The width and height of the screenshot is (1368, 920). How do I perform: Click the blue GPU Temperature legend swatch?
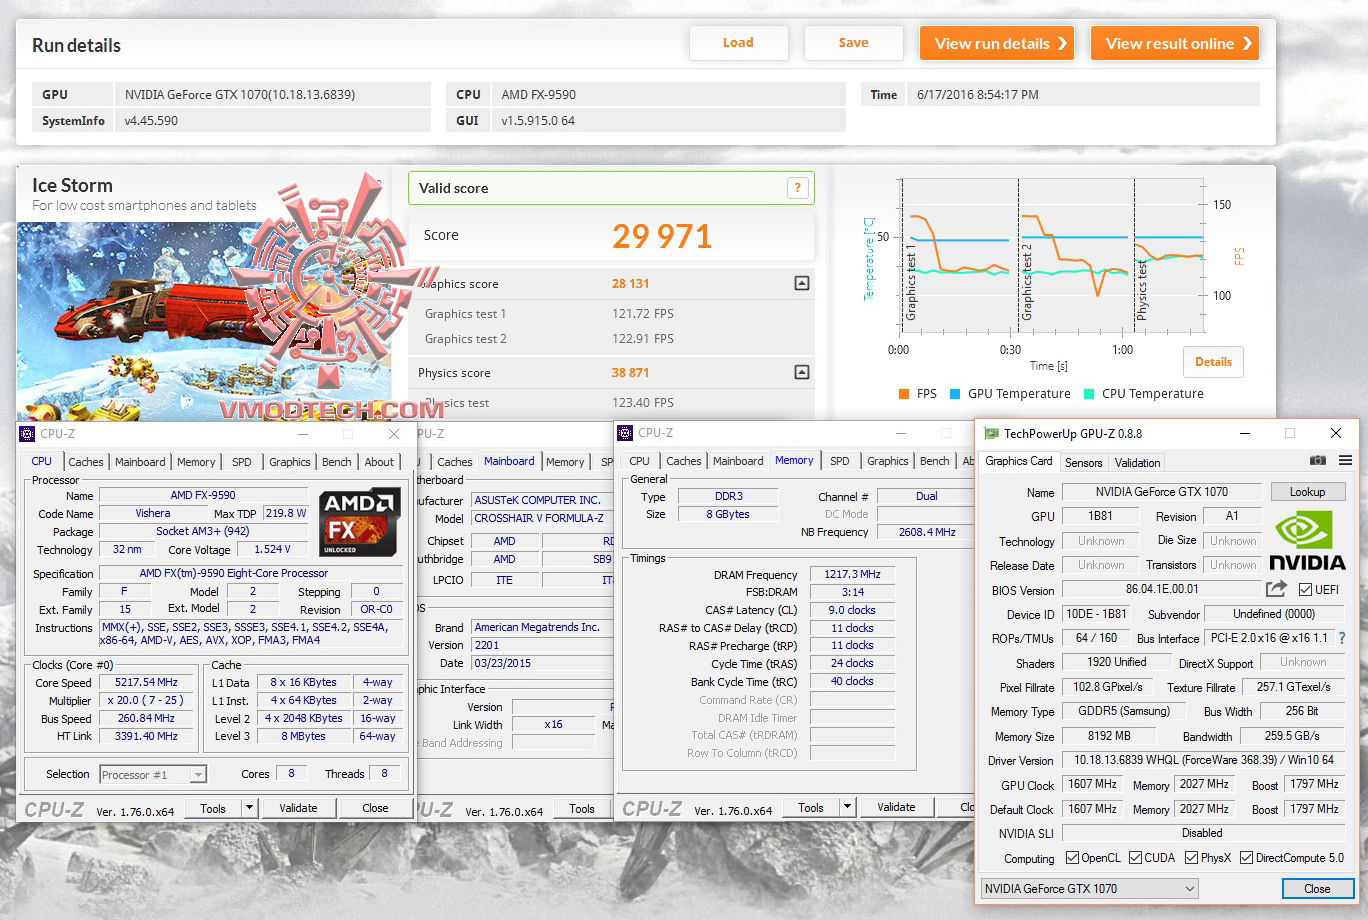click(x=955, y=394)
